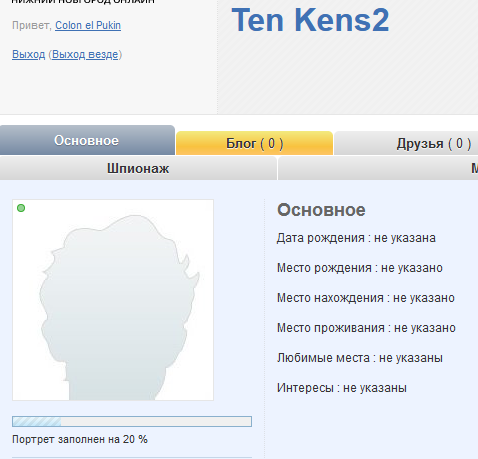Click the Портрет заполнен на 20 % text
This screenshot has height=459, width=478.
[x=80, y=439]
